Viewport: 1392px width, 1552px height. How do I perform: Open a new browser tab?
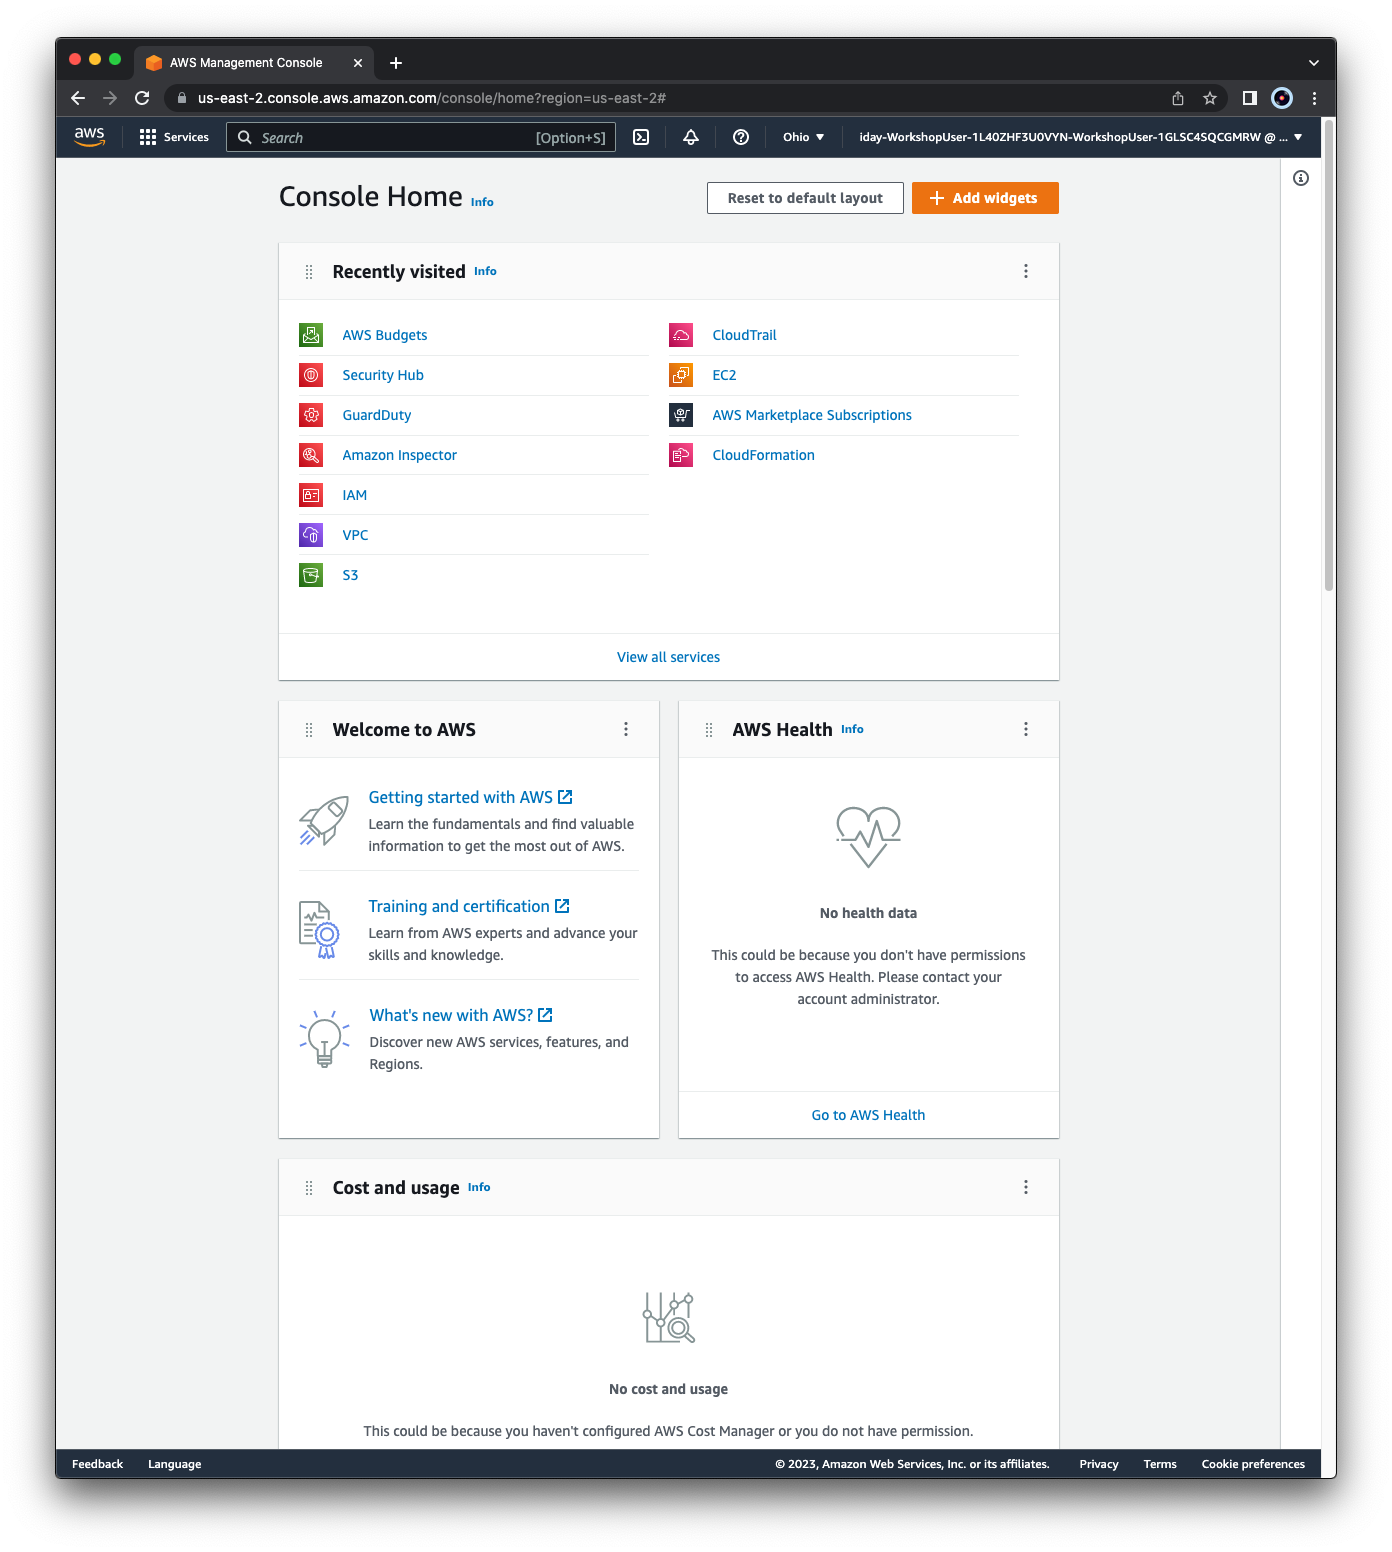point(396,63)
